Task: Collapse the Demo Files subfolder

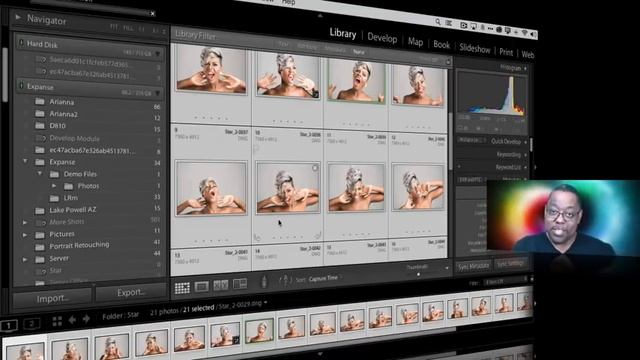Action: (40, 173)
